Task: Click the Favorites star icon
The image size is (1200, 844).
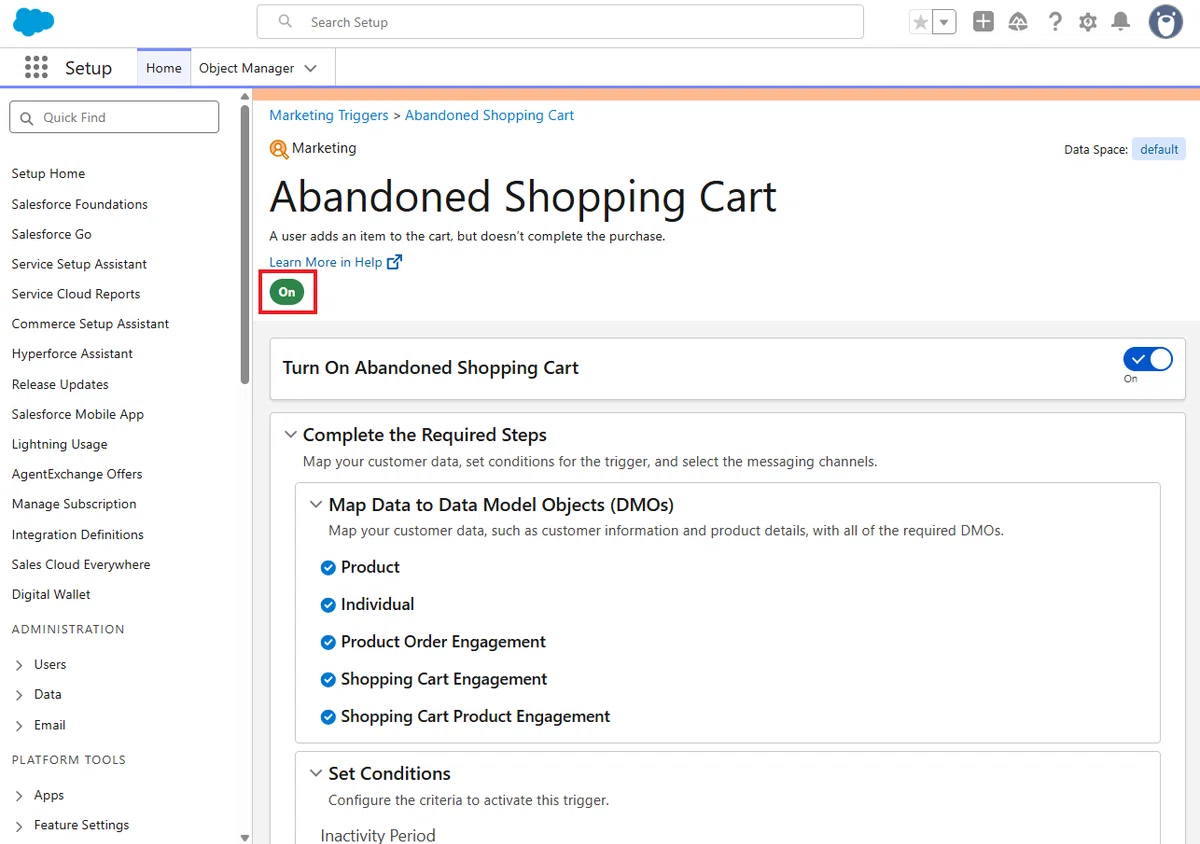Action: [920, 22]
